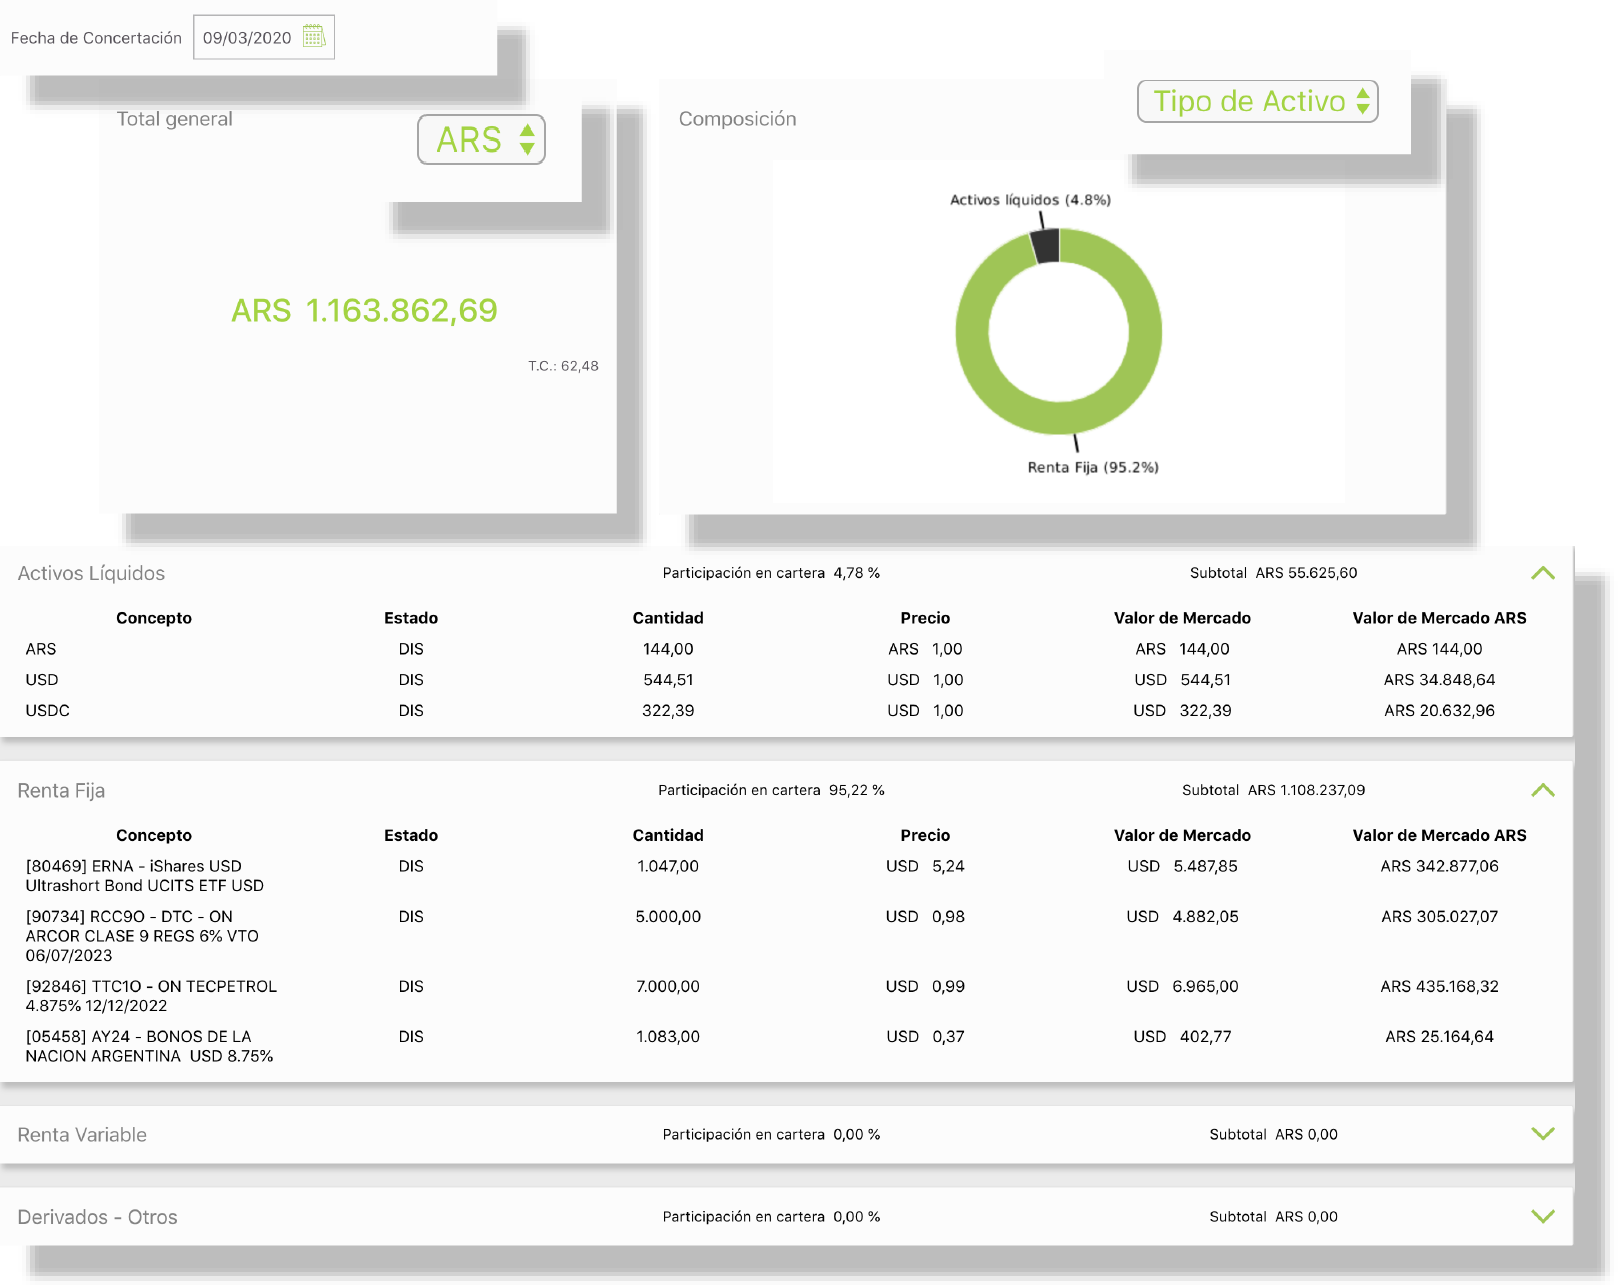Image resolution: width=1620 pixels, height=1285 pixels.
Task: Select the TTC1O TECPETROL bond entry
Action: pyautogui.click(x=786, y=996)
